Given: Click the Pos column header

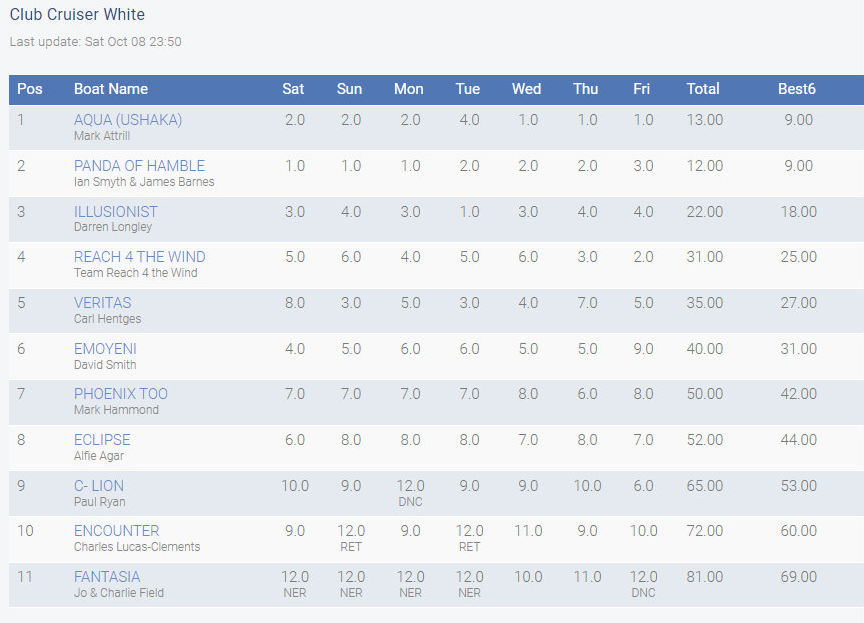Looking at the screenshot, I should [30, 89].
